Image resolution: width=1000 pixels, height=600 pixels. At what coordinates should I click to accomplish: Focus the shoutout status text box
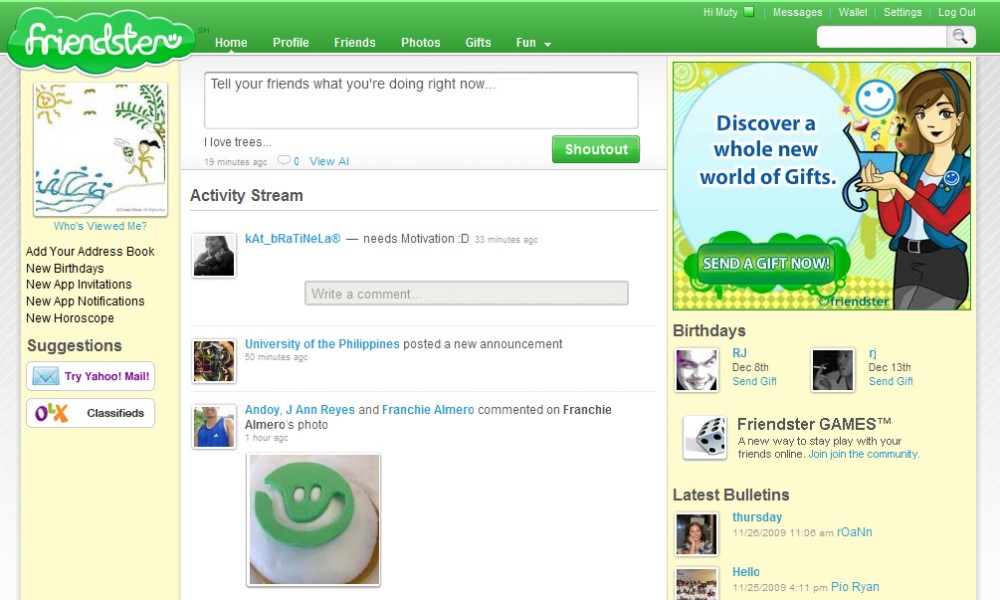point(421,100)
